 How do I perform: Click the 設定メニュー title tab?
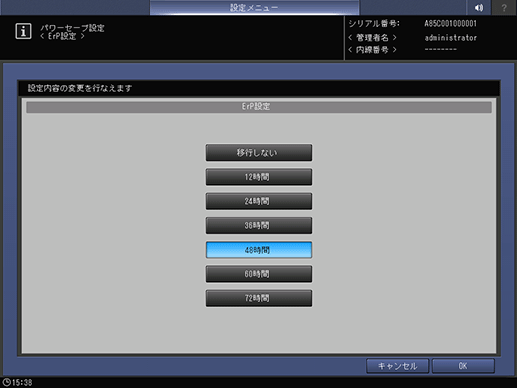click(x=254, y=7)
